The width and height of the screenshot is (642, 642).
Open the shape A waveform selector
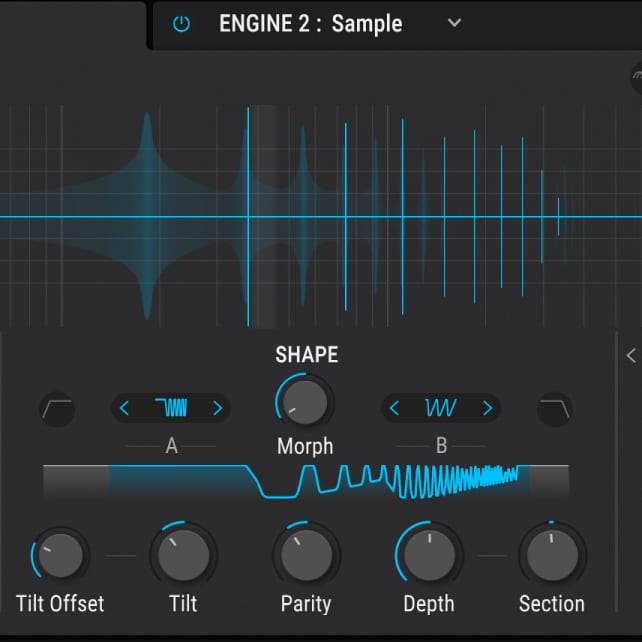171,408
